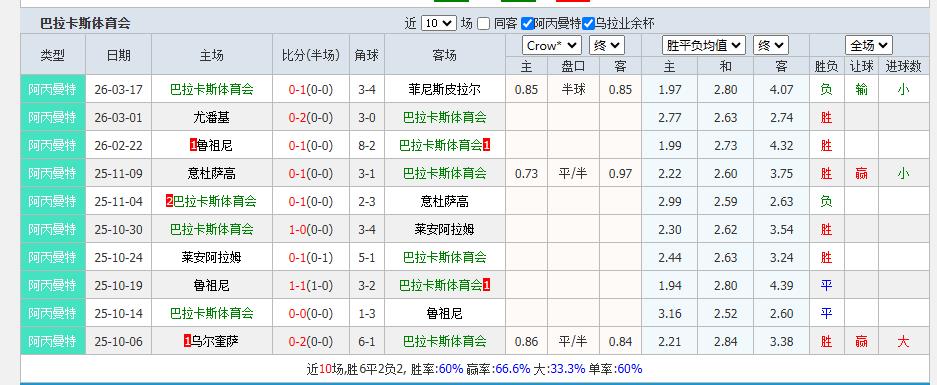937x385 pixels.
Task: Click the 阿丙曼特 league tag in 25-10-06 row
Action: tap(53, 341)
